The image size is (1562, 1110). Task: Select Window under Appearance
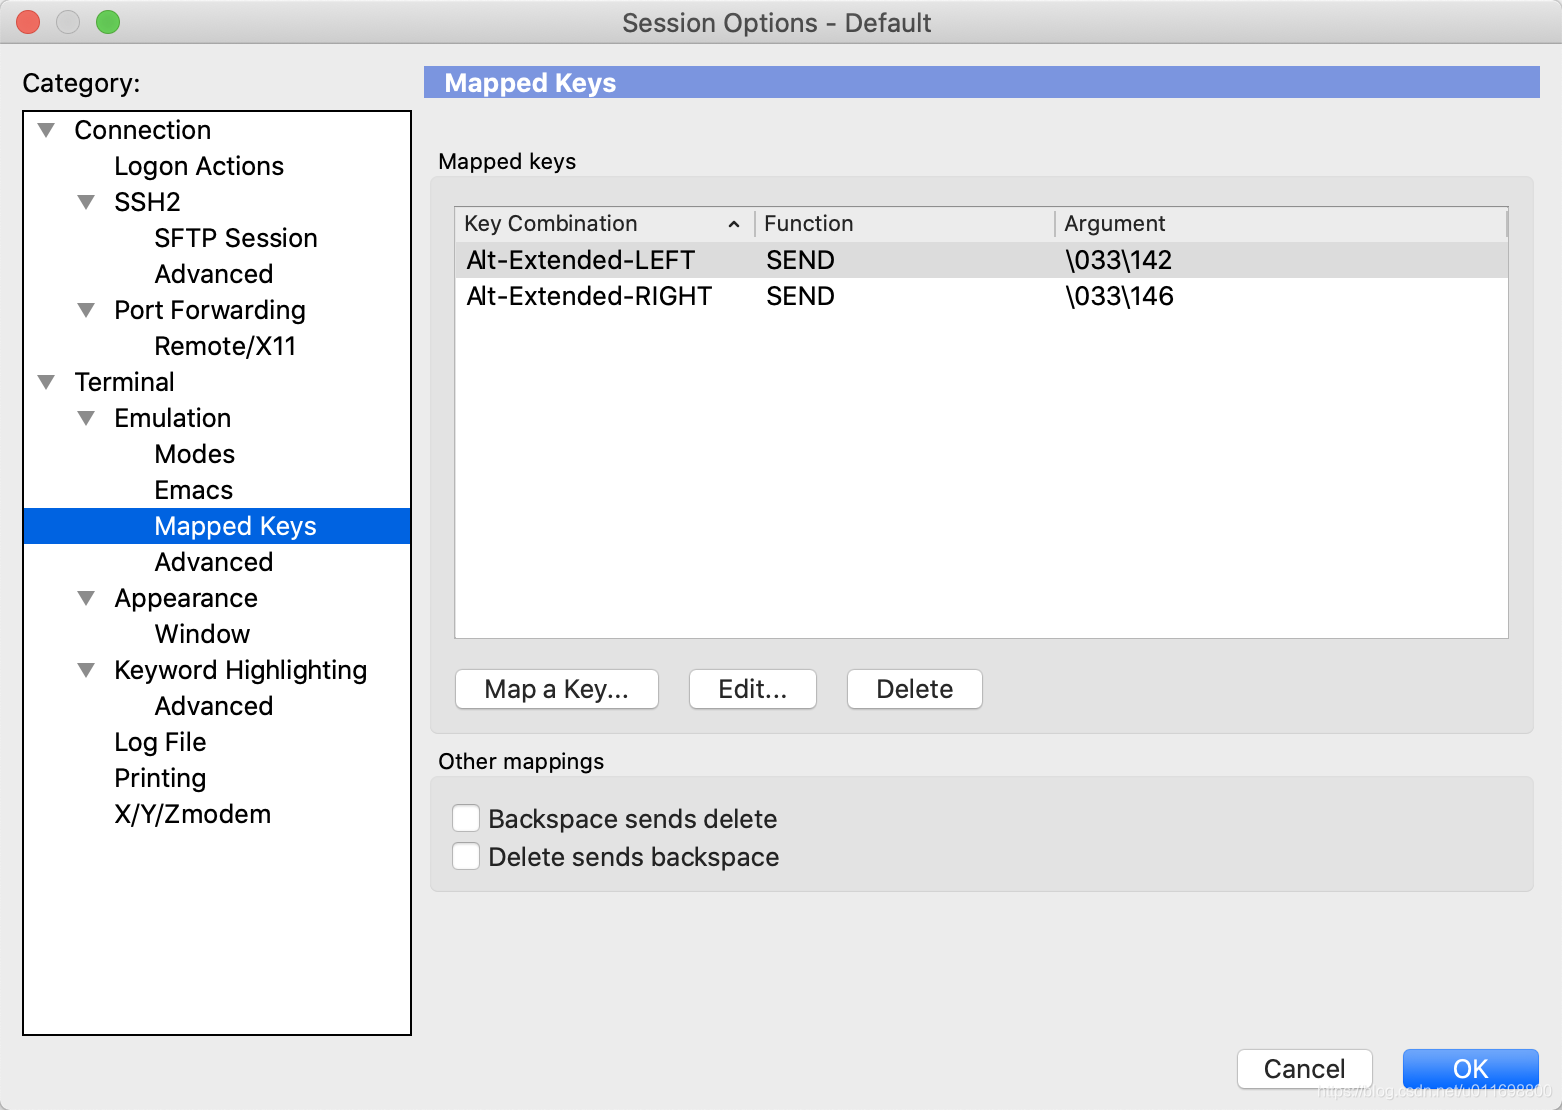202,634
